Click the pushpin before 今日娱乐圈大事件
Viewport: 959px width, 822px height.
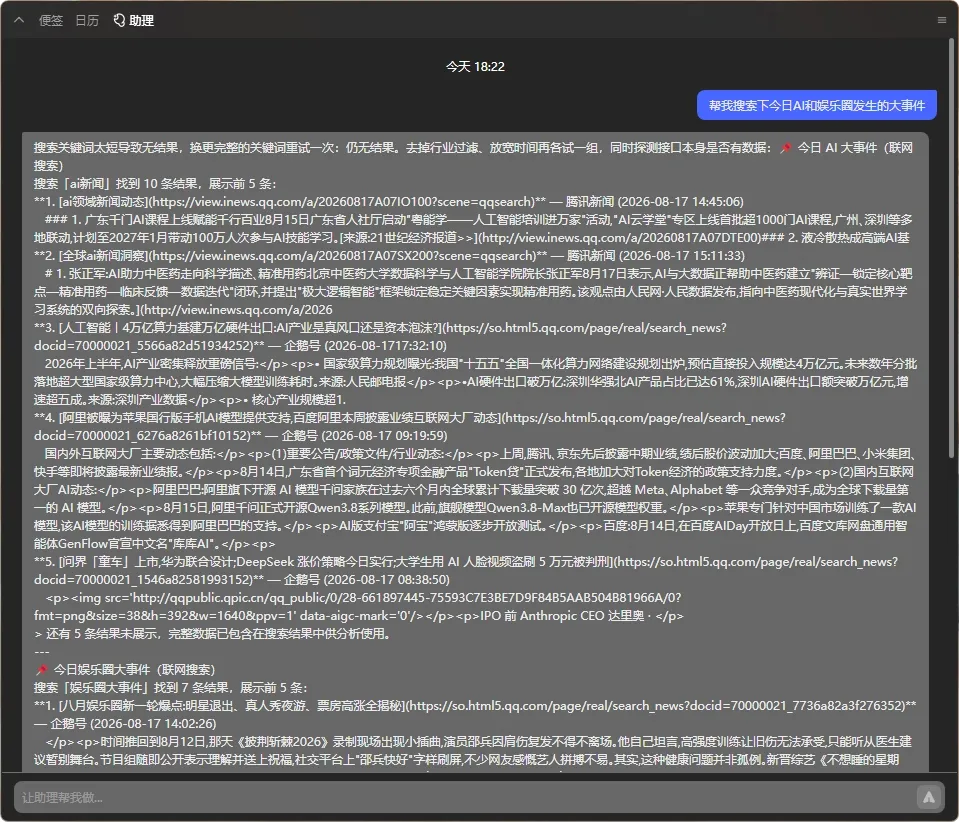(x=42, y=670)
